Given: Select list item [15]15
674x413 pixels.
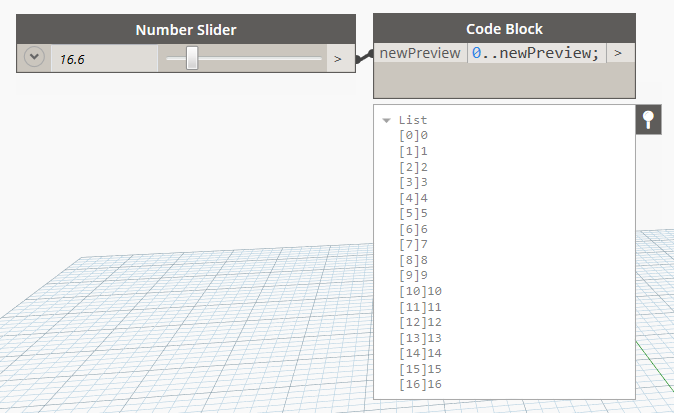Looking at the screenshot, I should (x=420, y=369).
